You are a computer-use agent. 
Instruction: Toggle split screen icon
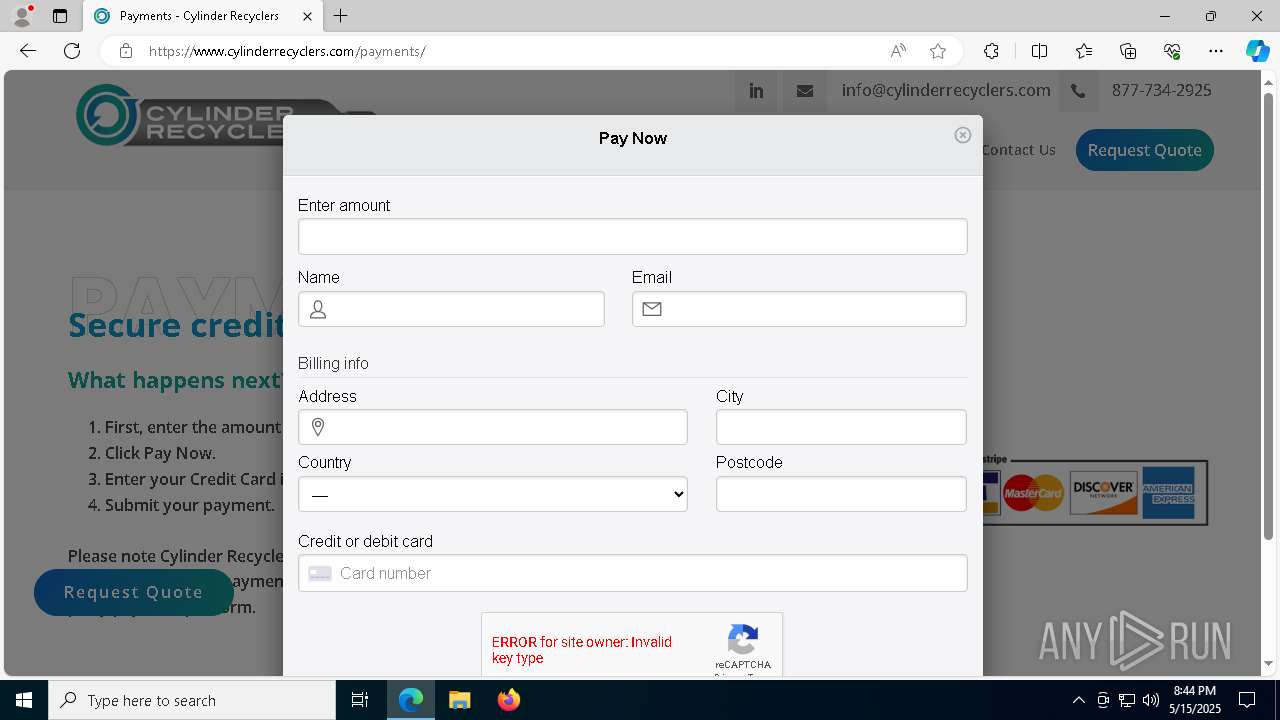point(1039,51)
